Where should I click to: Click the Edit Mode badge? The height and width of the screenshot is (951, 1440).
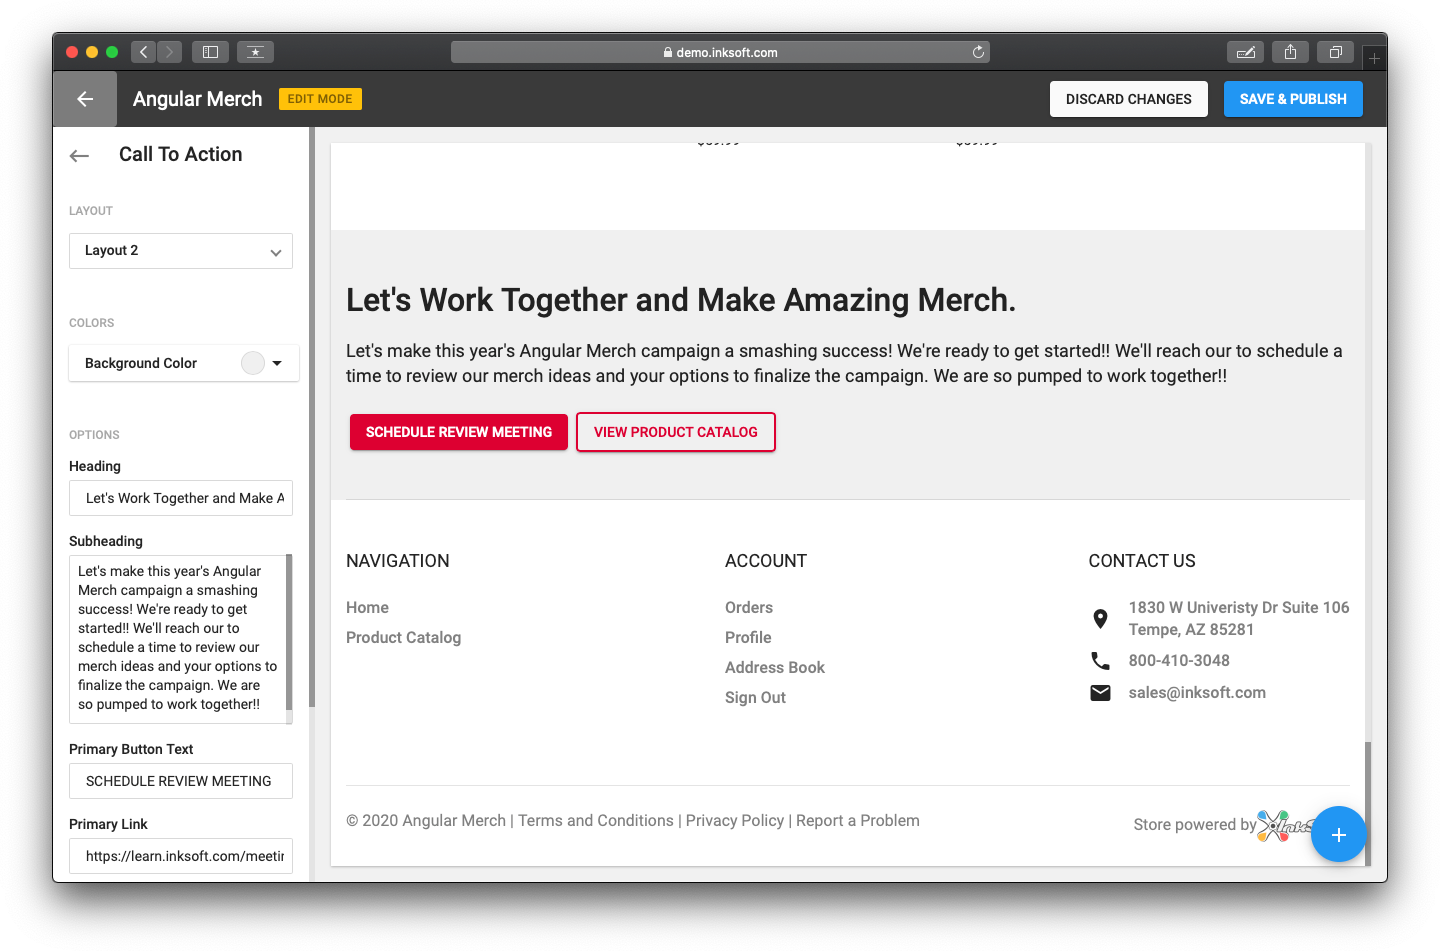(x=320, y=99)
